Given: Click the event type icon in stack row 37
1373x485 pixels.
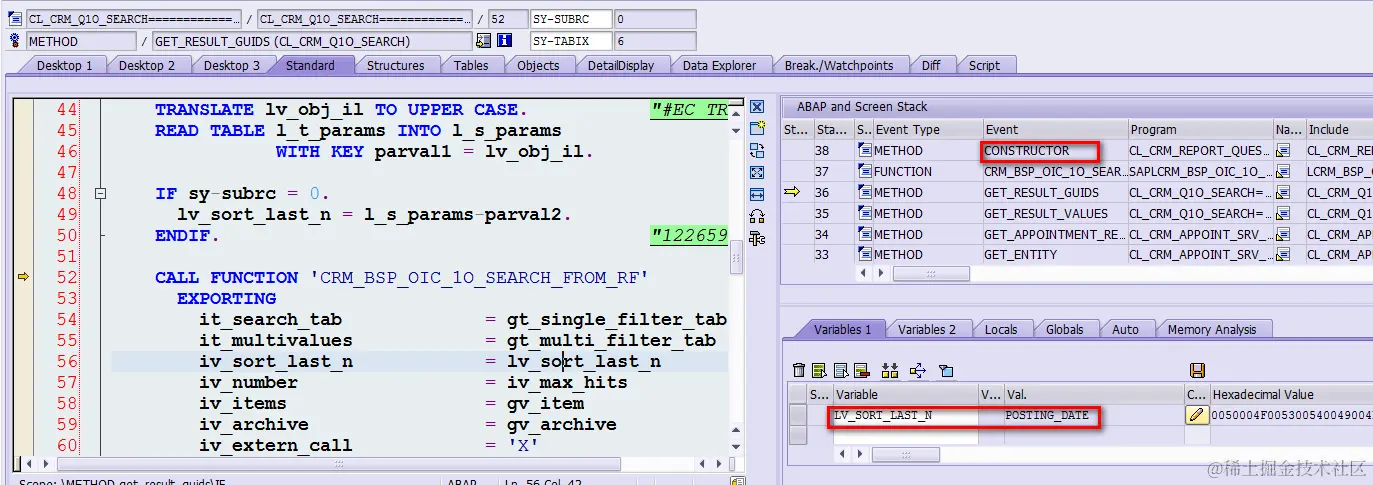Looking at the screenshot, I should pyautogui.click(x=865, y=172).
